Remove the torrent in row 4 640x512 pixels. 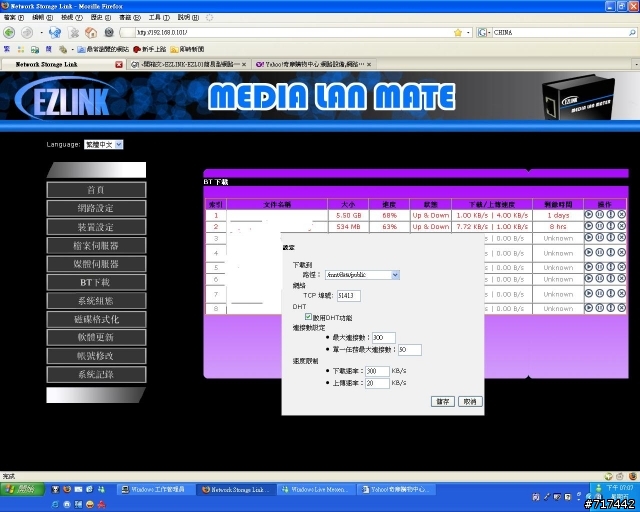pos(622,252)
